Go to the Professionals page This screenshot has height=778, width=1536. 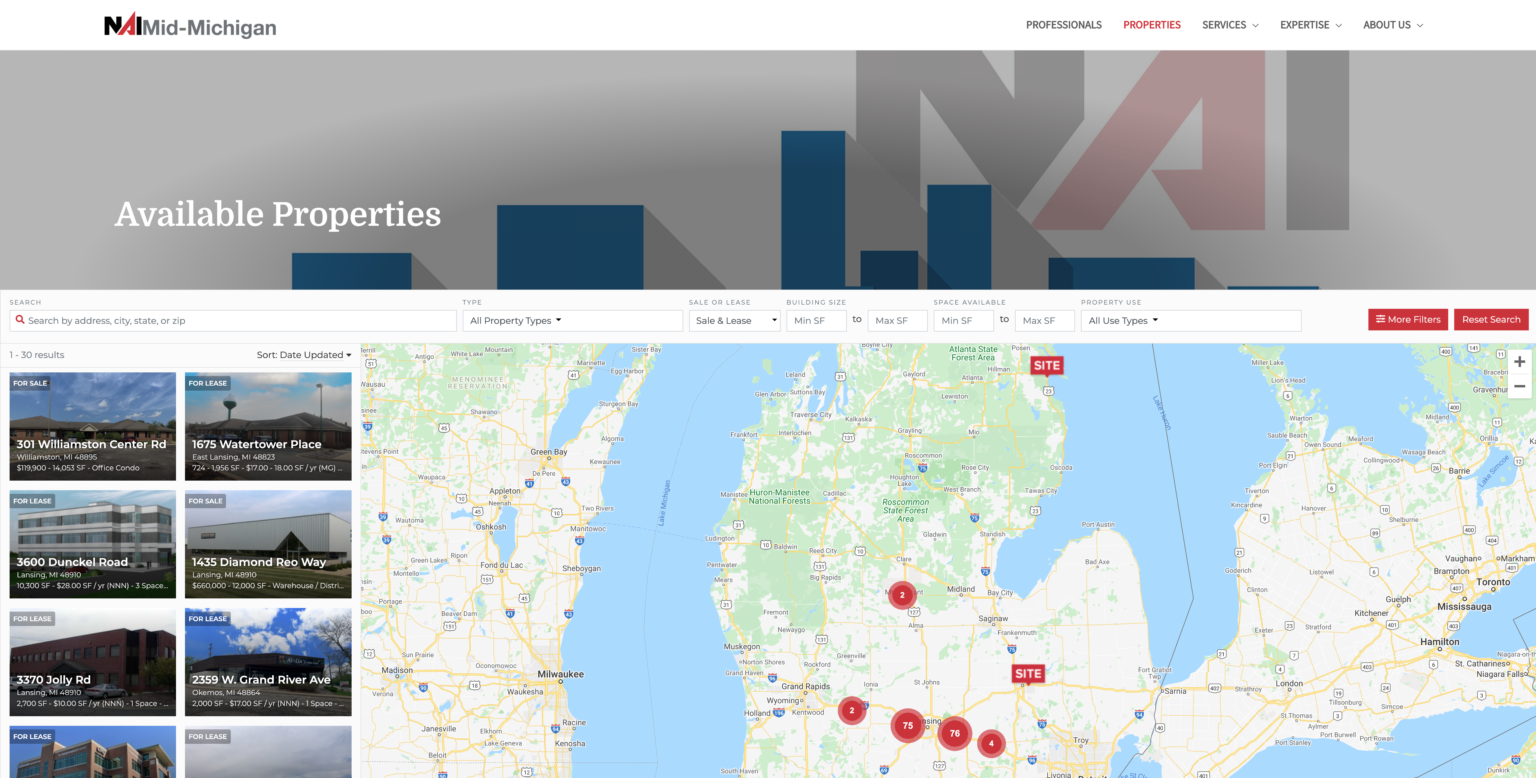(1064, 25)
